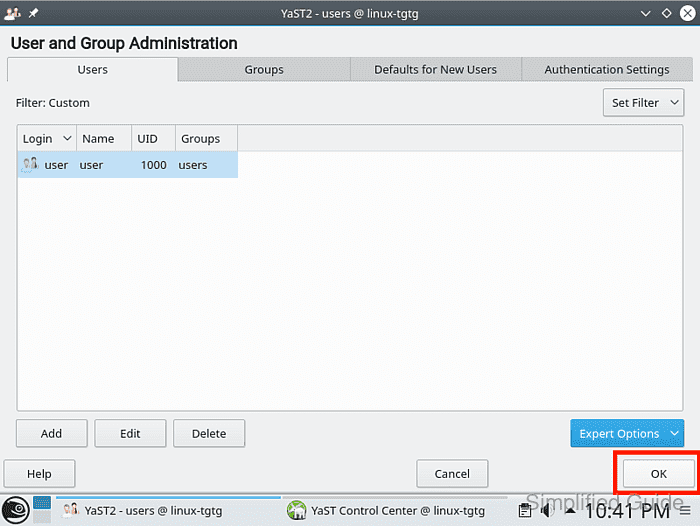Sort by the Name column header

click(x=104, y=139)
